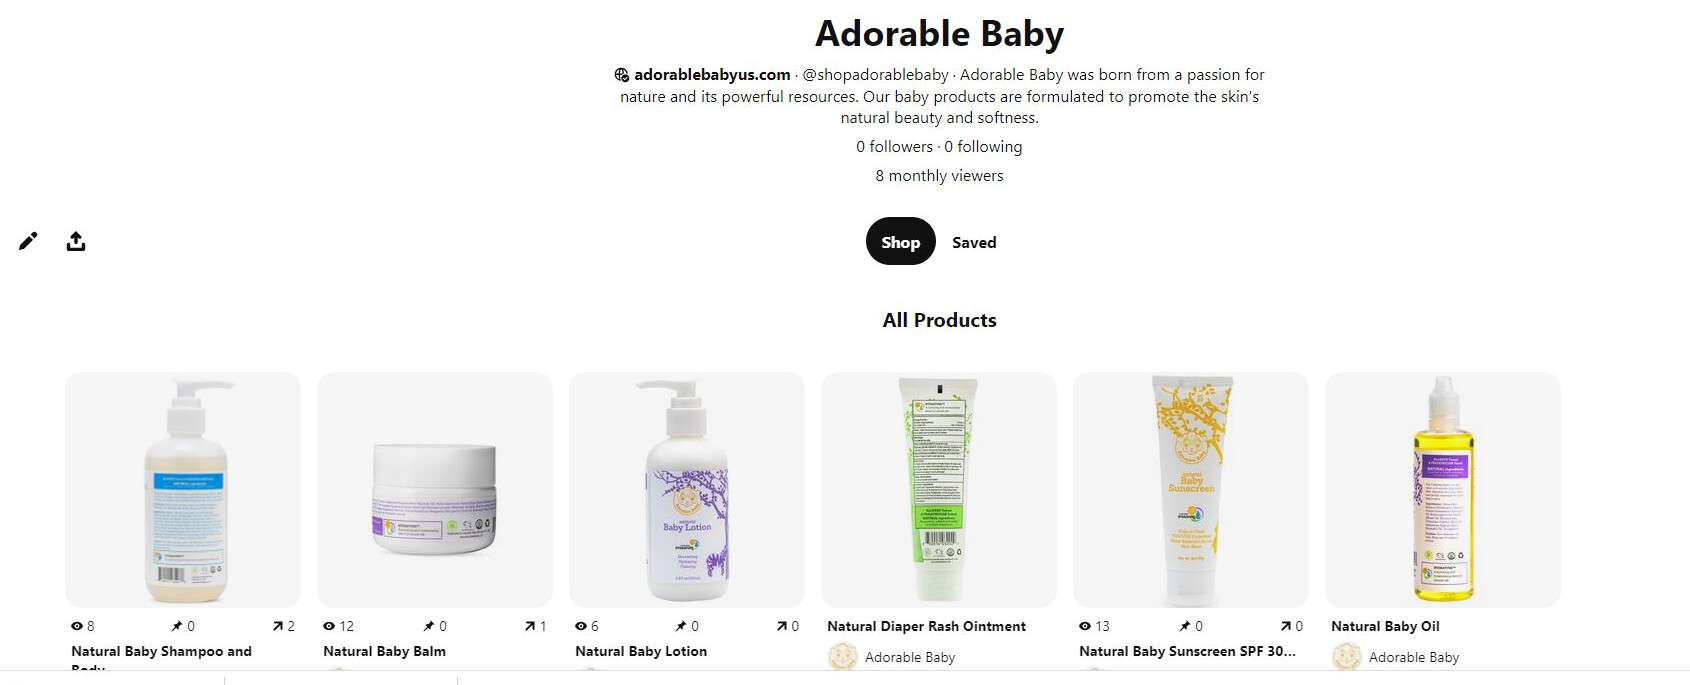
Task: Click the edit profile pencil icon
Action: (x=28, y=241)
